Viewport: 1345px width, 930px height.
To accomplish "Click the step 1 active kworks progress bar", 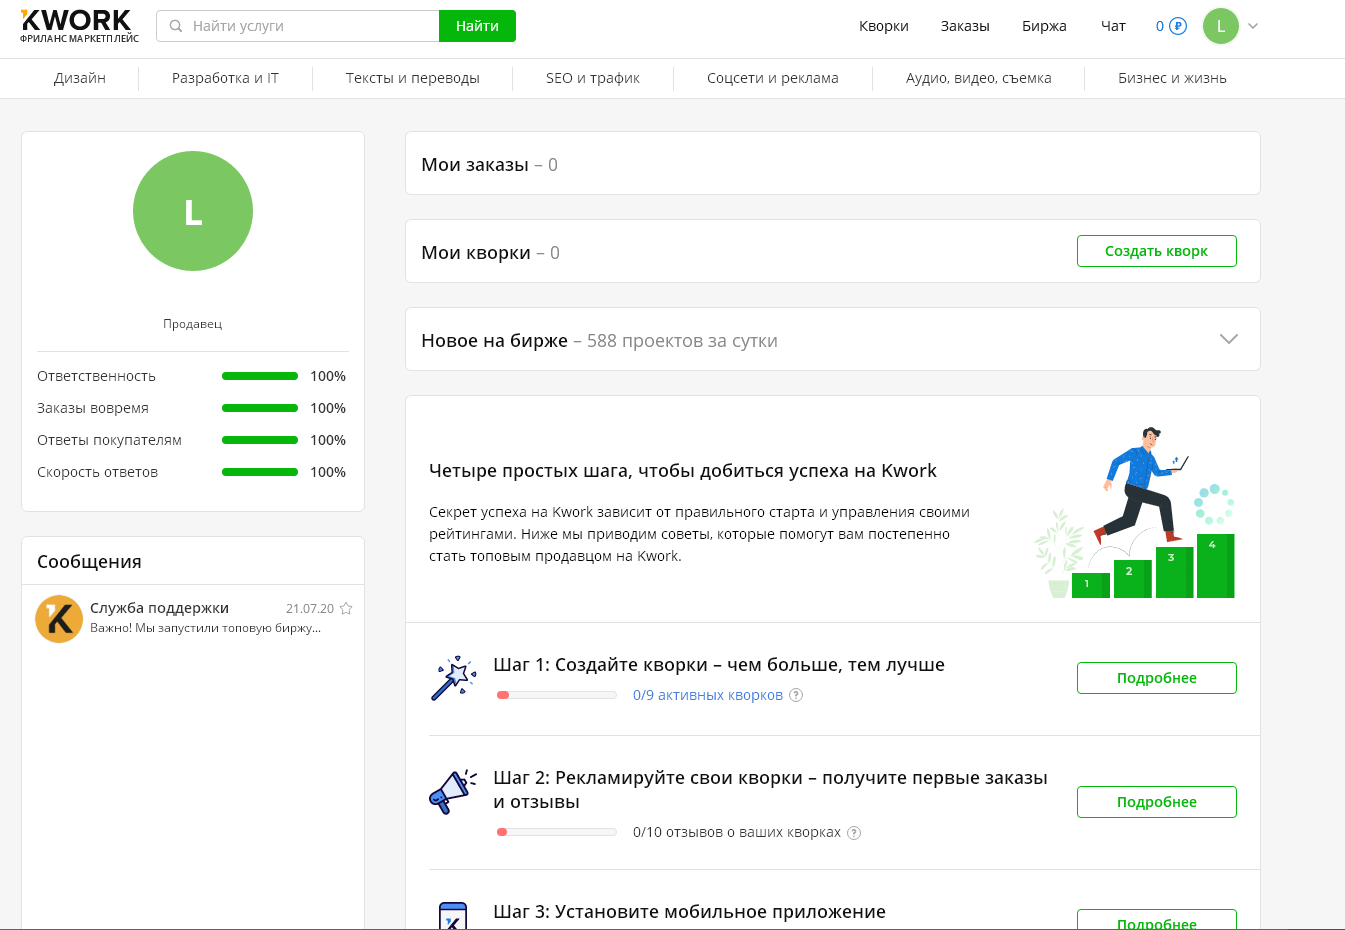I will click(x=557, y=695).
